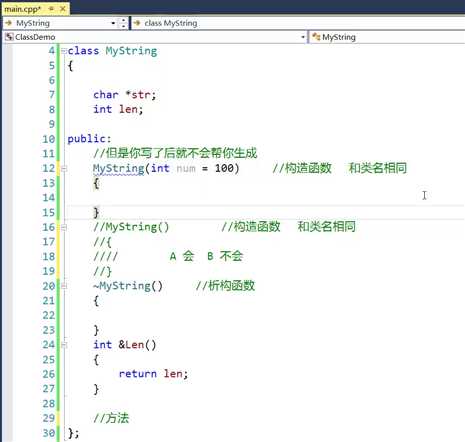Click 'A 会 B 不会' comment text

(206, 256)
